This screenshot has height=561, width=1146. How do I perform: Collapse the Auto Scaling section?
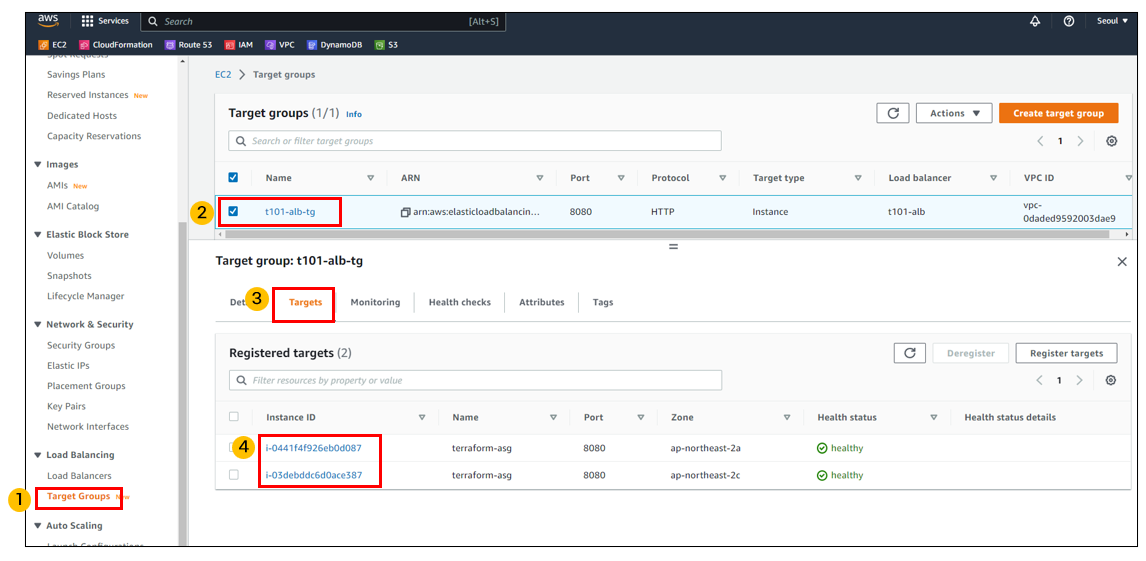(38, 525)
